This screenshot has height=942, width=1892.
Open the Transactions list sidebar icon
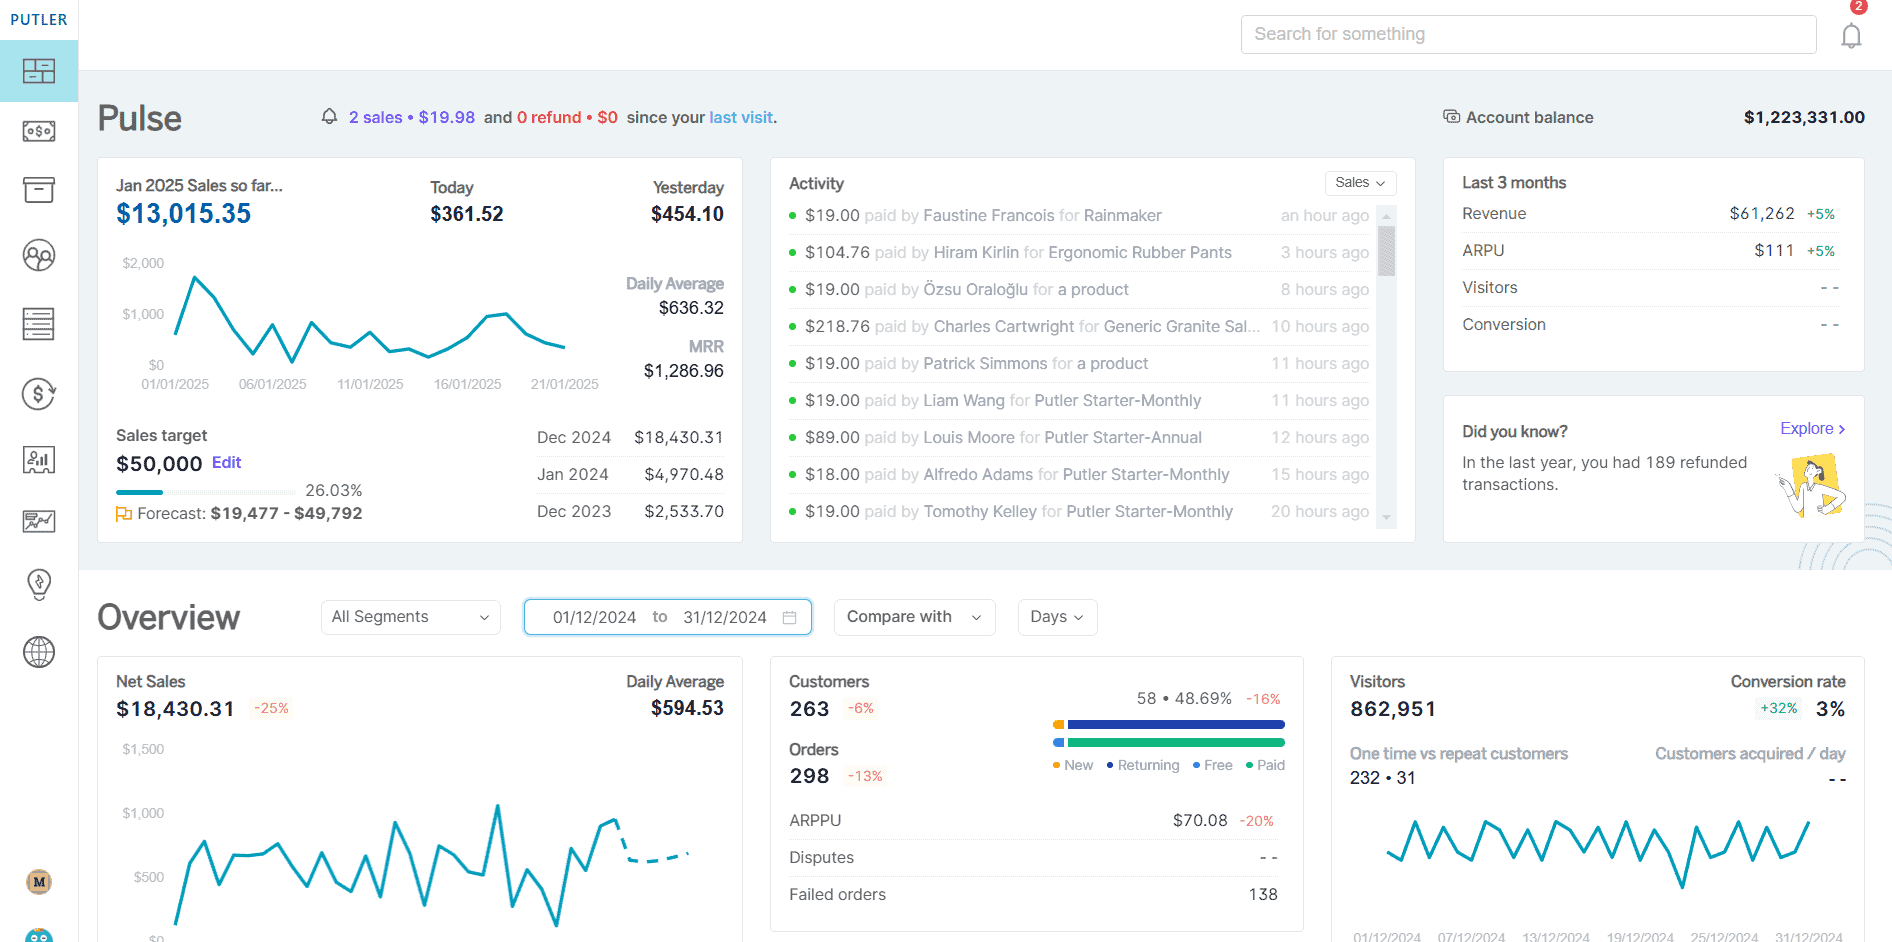39,324
